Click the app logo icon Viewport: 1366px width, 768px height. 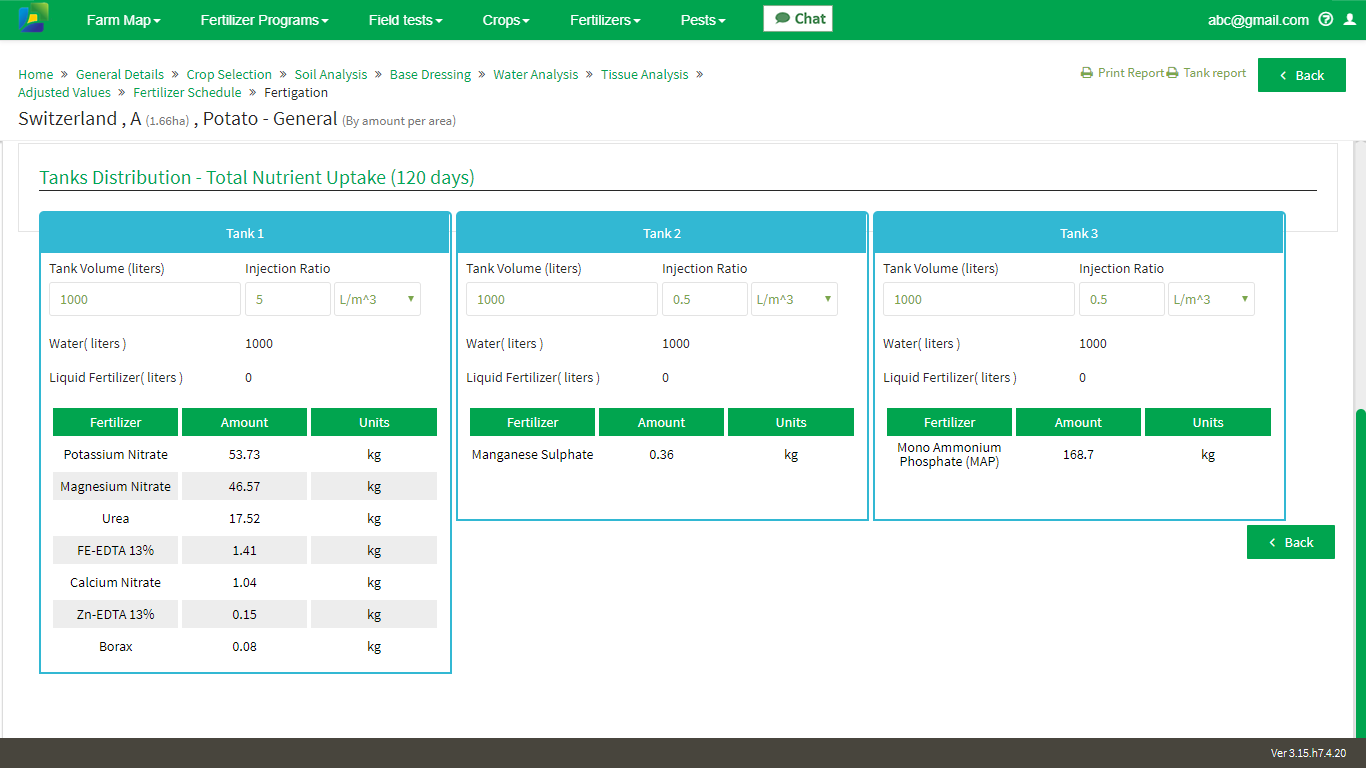(33, 19)
